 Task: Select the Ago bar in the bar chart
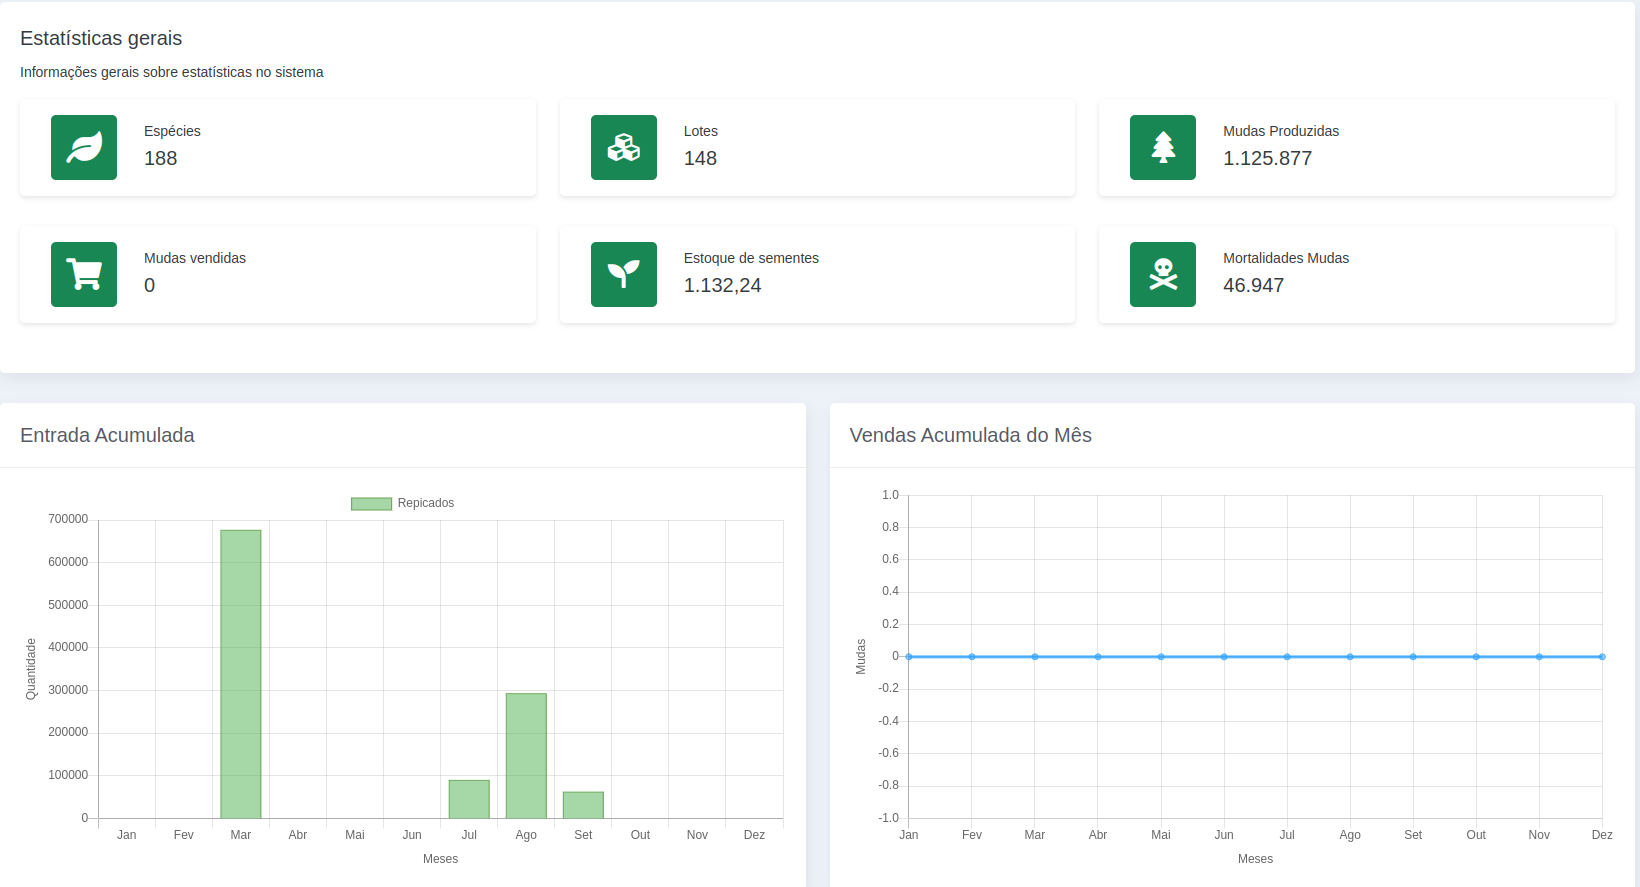pos(526,755)
